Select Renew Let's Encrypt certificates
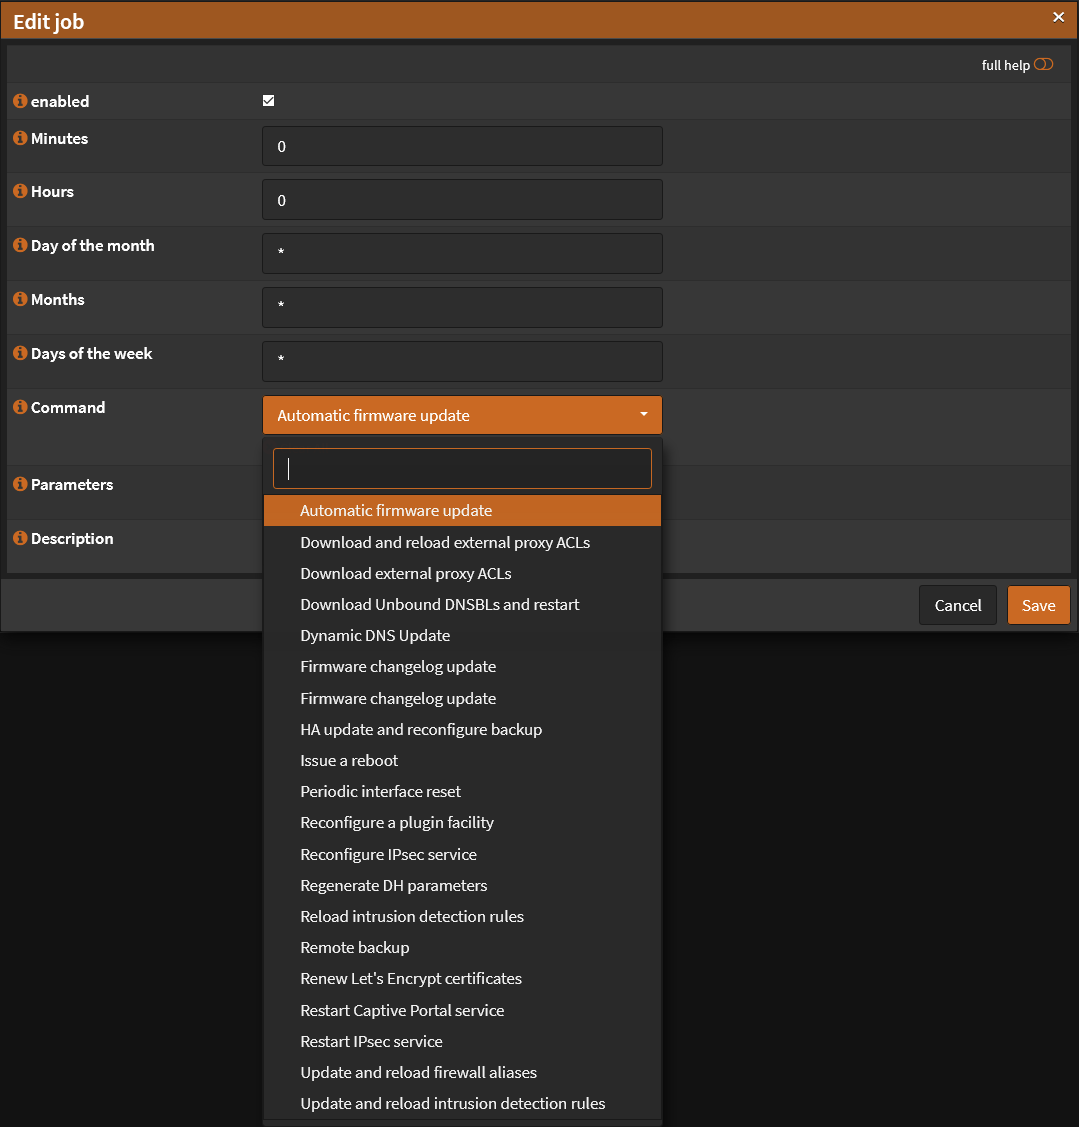 coord(411,978)
